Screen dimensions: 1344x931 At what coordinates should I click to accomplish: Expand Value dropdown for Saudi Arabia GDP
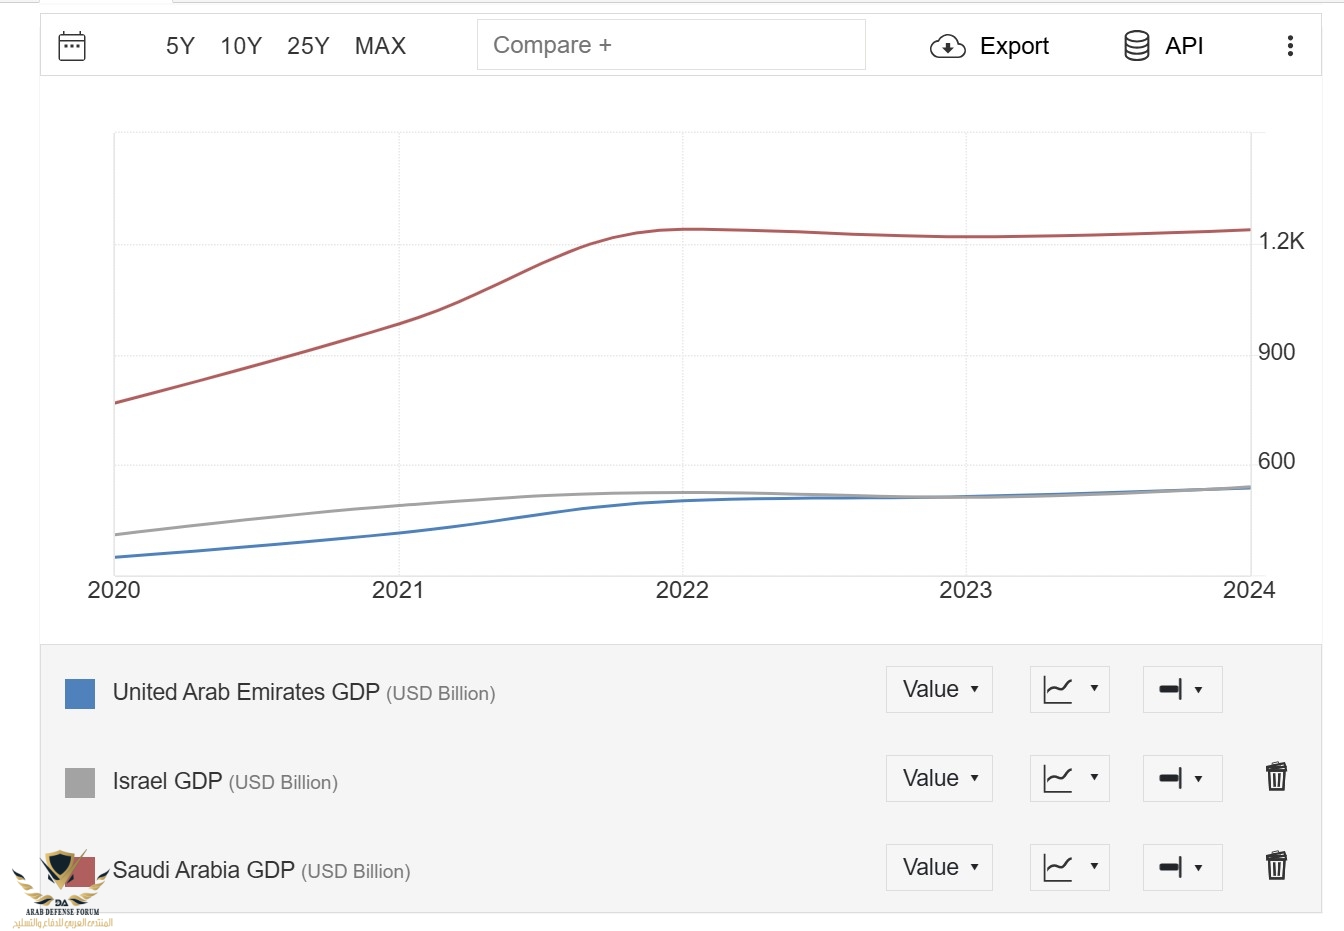939,867
